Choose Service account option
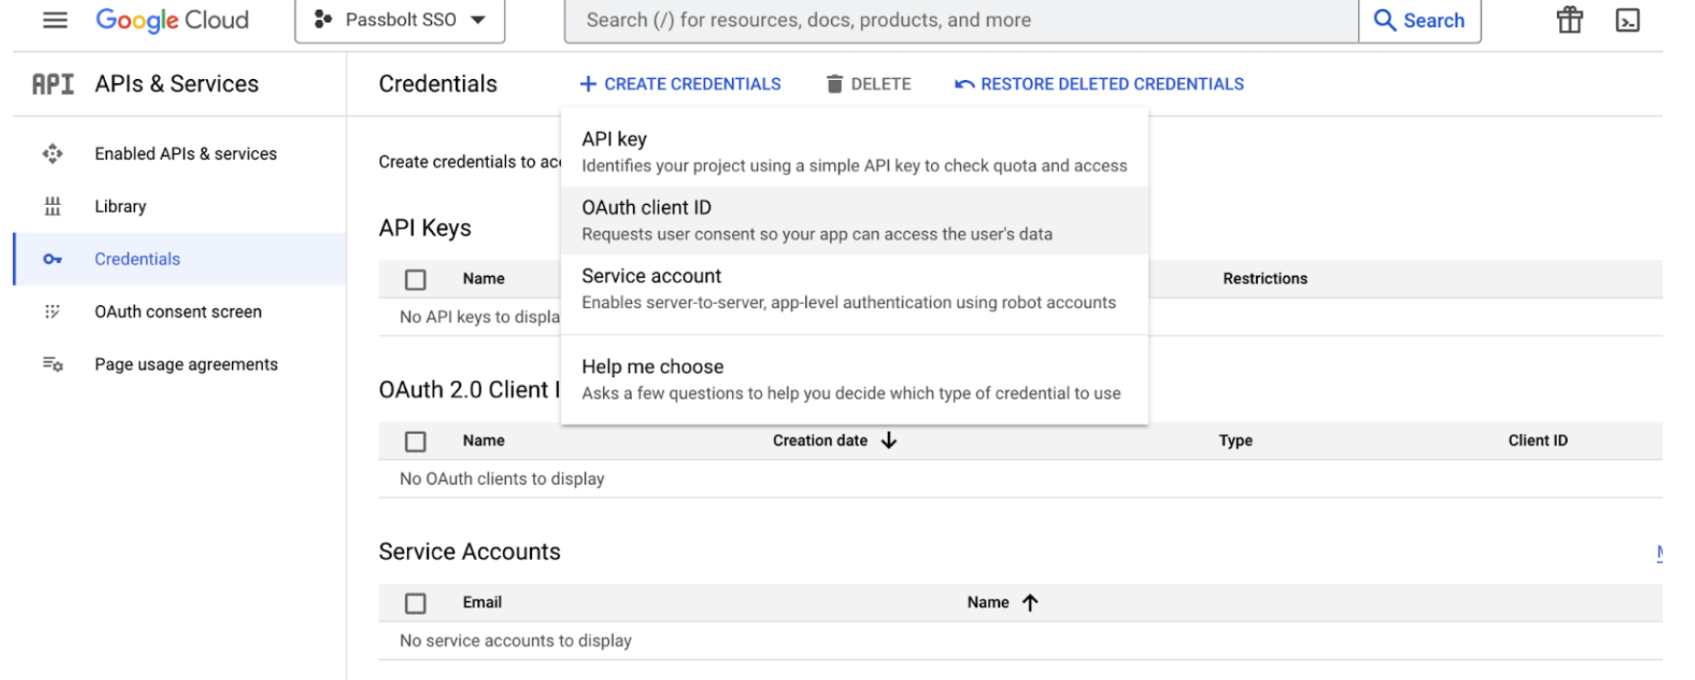Image resolution: width=1695 pixels, height=680 pixels. 855,288
